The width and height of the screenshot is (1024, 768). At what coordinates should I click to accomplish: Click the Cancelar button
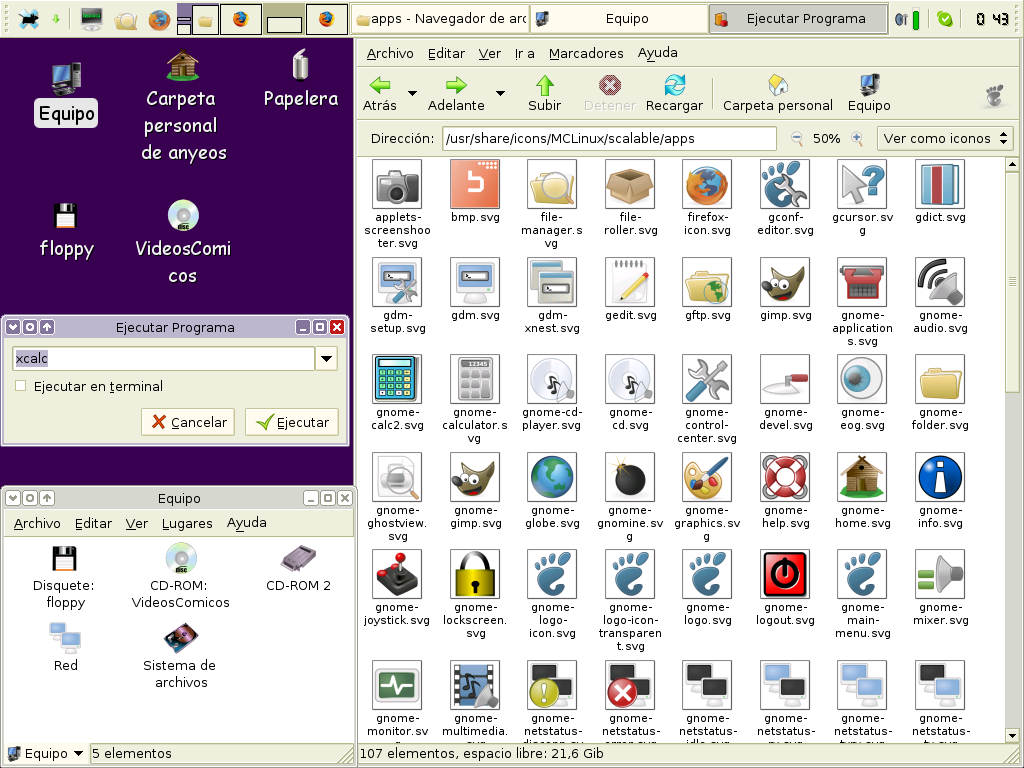pos(189,423)
